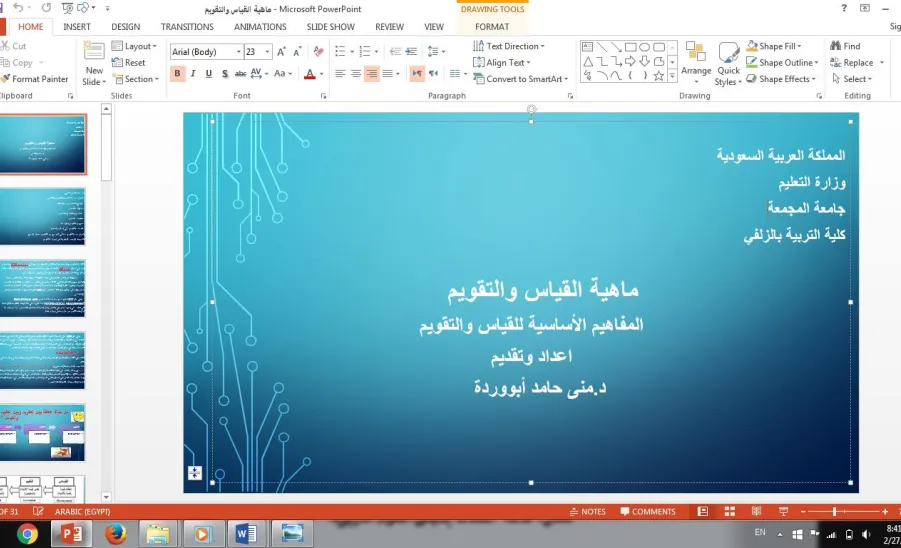Toggle align text right
This screenshot has width=901, height=548.
pos(372,74)
